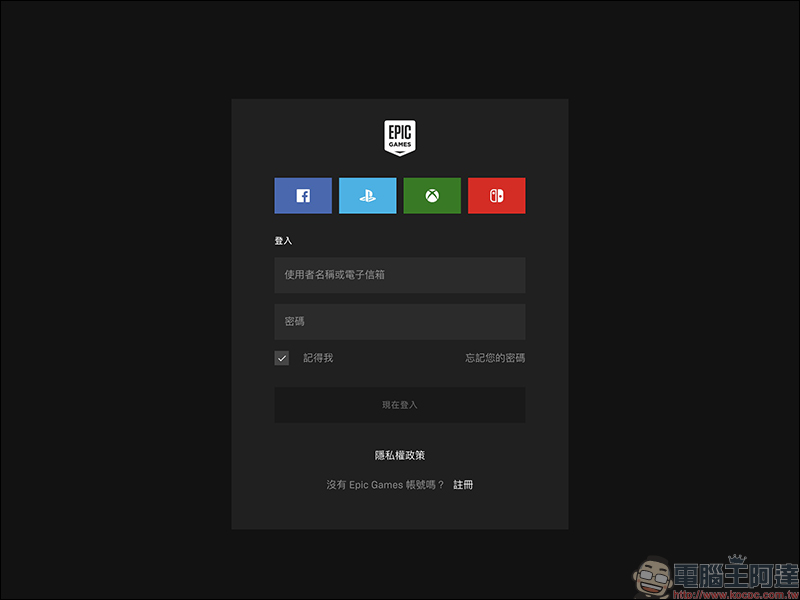This screenshot has width=800, height=600.
Task: Toggle the 記得我 checkbox
Action: tap(282, 358)
